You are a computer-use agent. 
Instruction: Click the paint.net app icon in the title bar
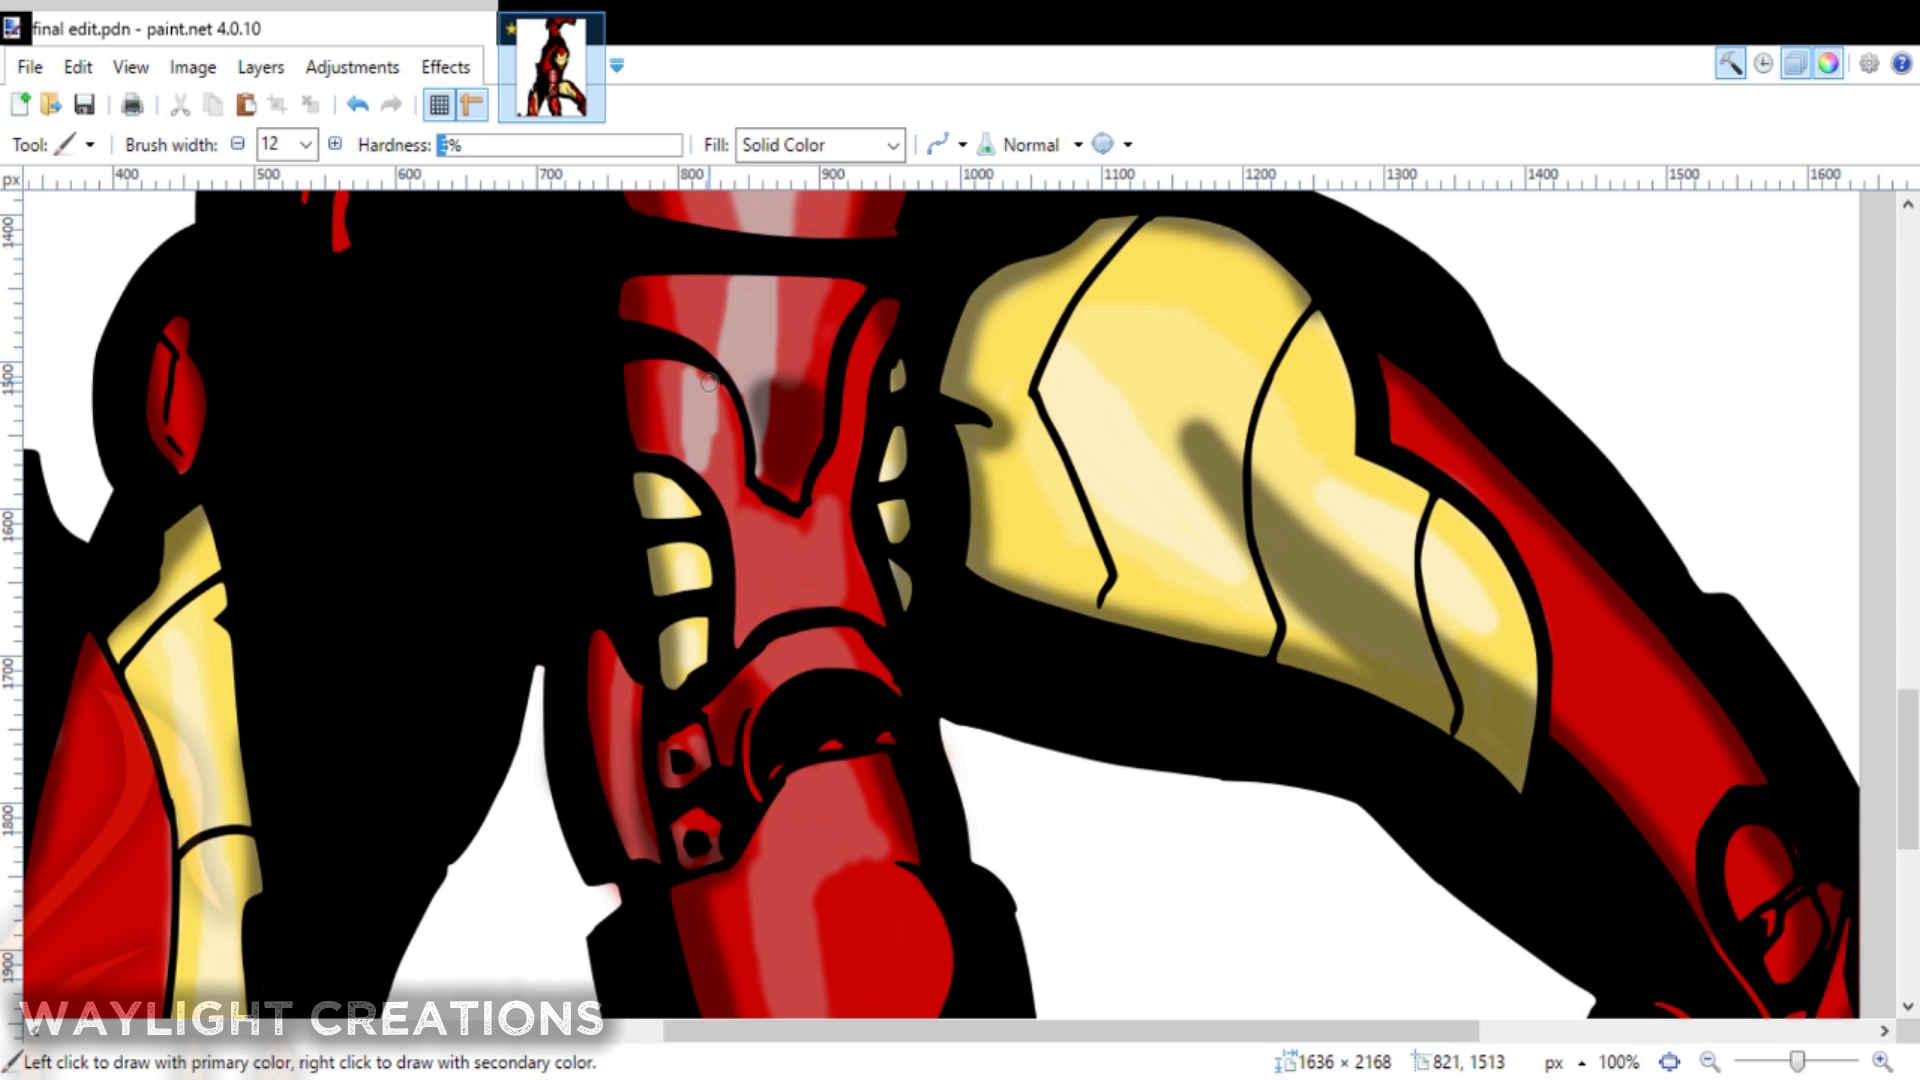12,28
